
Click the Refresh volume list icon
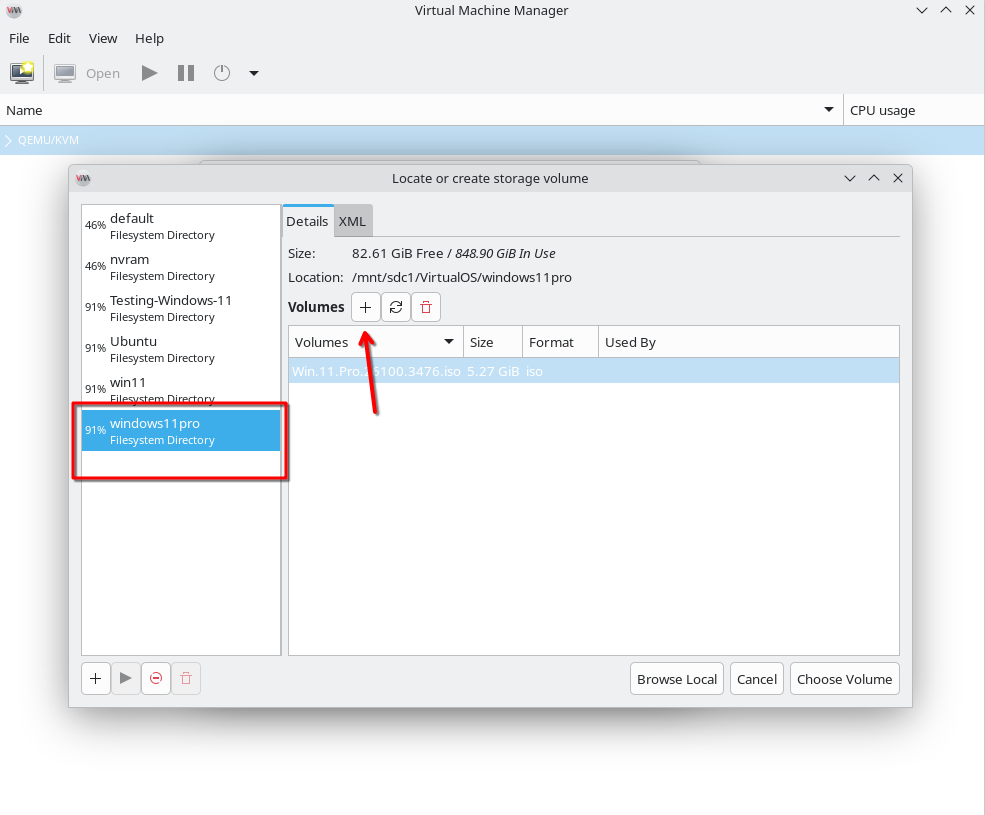click(396, 307)
